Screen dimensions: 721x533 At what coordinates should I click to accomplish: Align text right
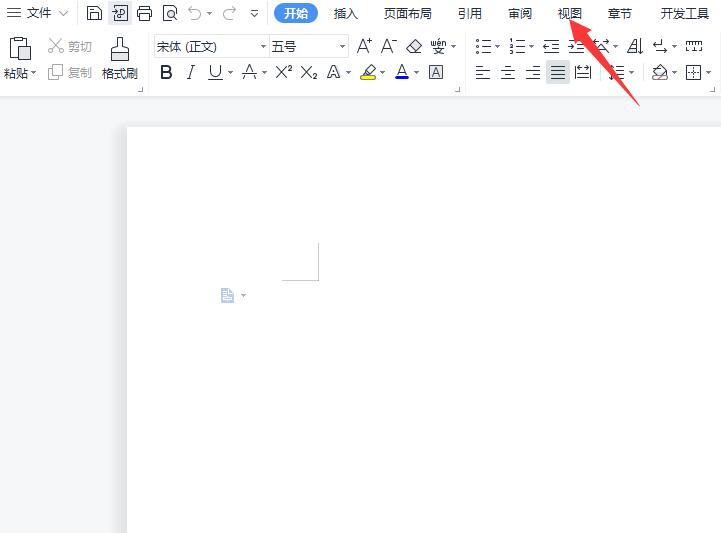click(532, 72)
